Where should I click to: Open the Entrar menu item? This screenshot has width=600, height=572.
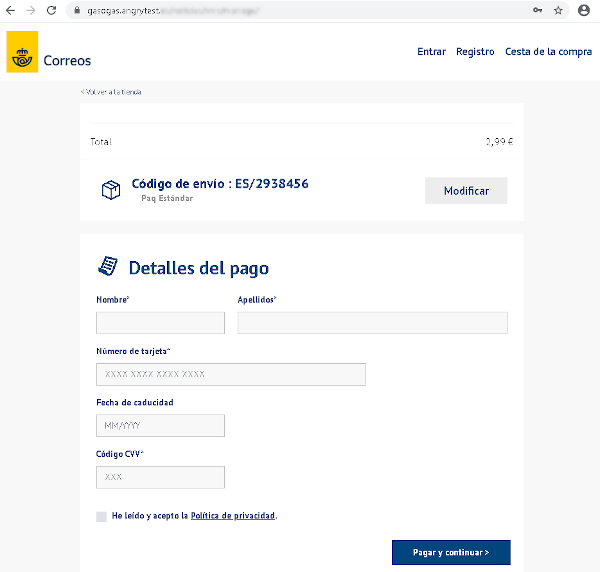(x=431, y=52)
